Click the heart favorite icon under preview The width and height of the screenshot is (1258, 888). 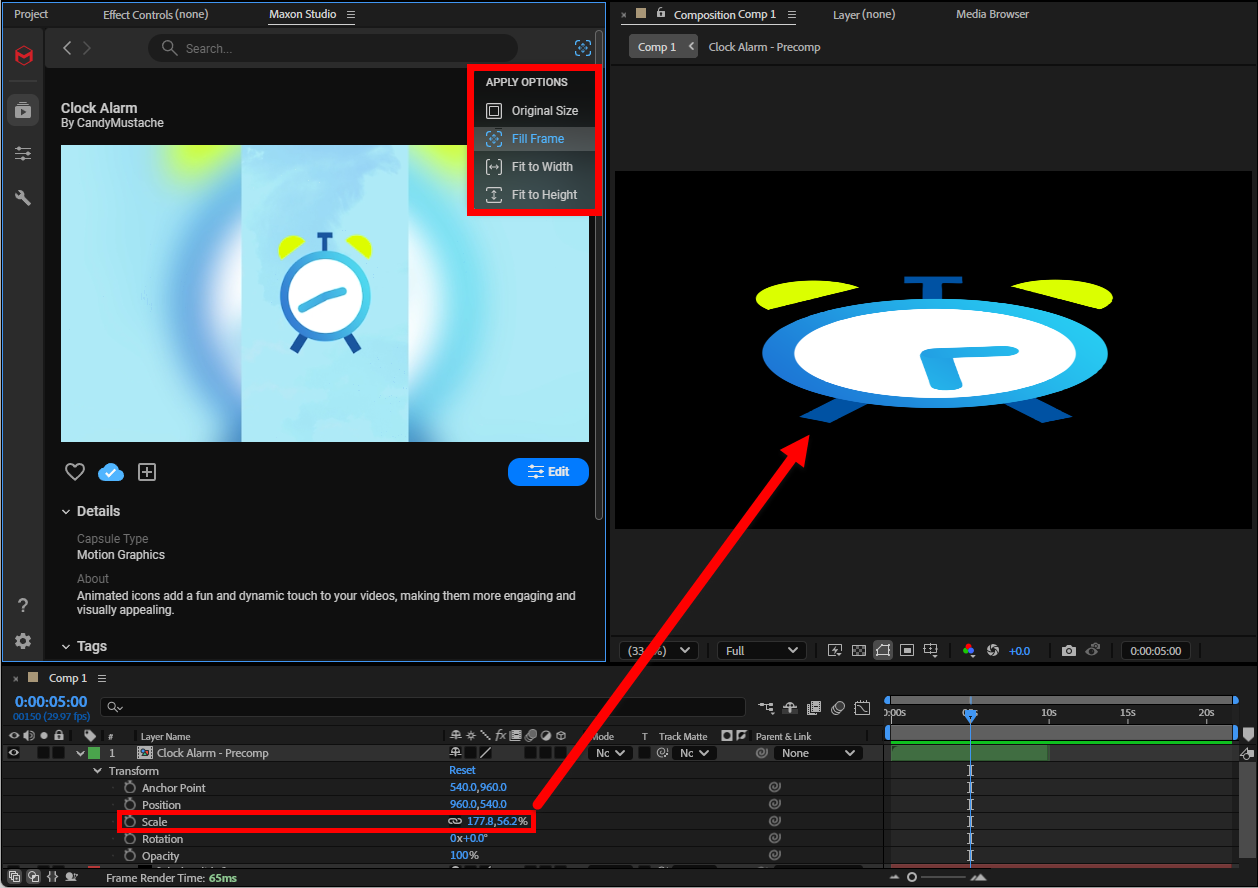pos(75,472)
